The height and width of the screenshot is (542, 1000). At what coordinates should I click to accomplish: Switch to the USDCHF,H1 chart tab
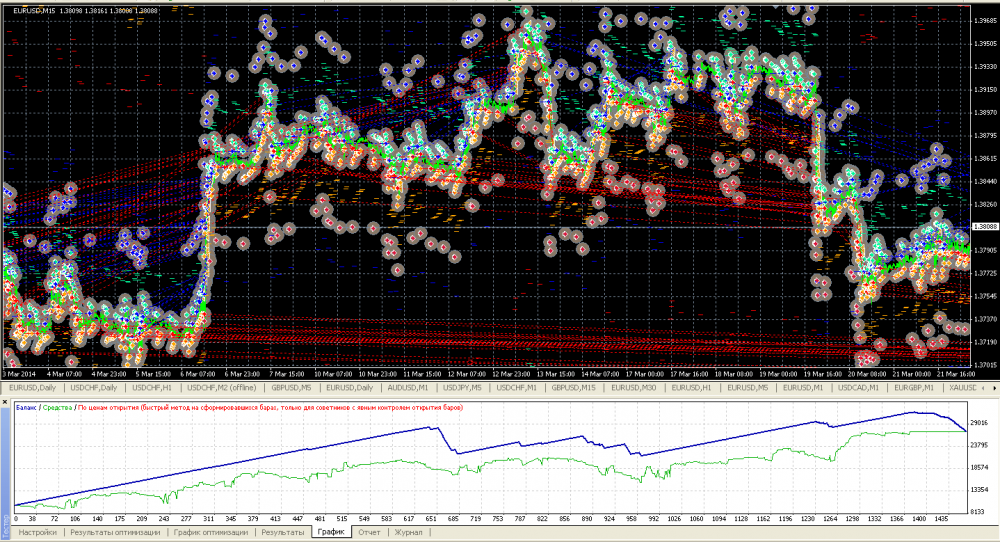pyautogui.click(x=152, y=388)
